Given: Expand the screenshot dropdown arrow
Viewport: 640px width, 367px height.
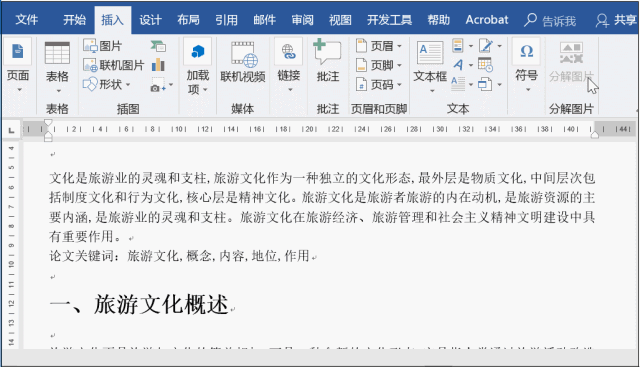Looking at the screenshot, I should coord(171,85).
